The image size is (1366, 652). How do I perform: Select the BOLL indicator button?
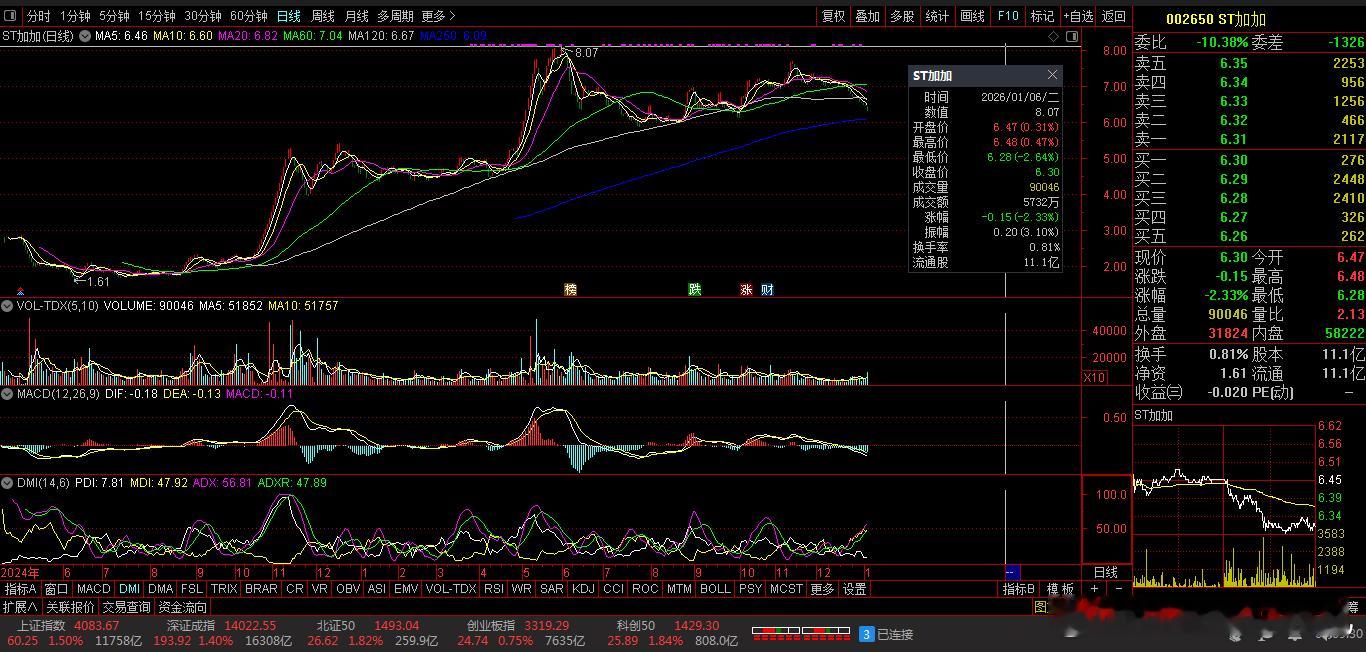(715, 589)
